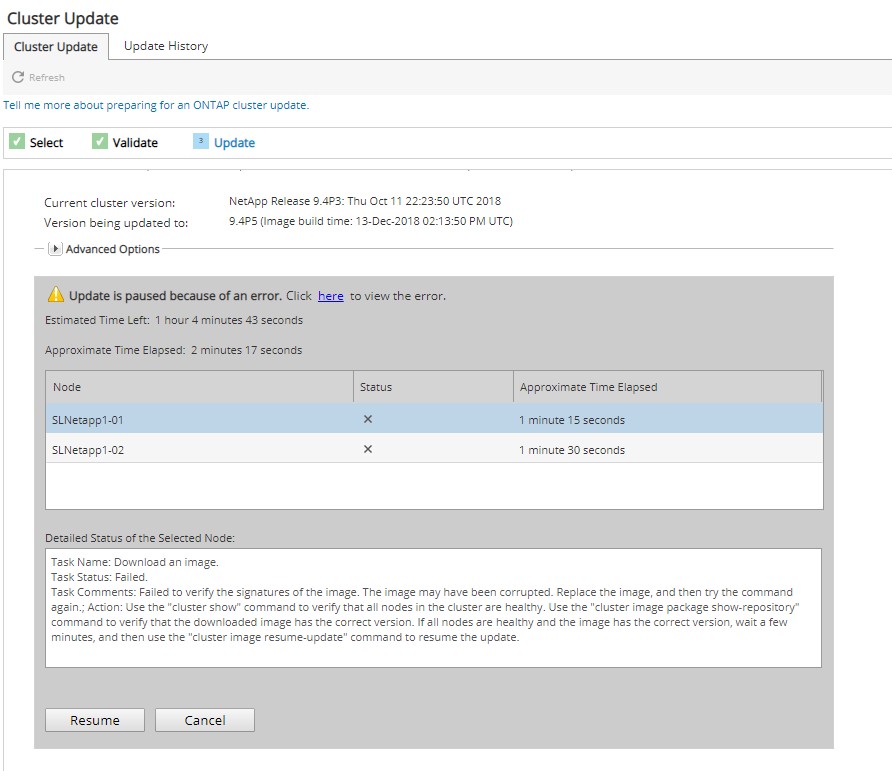The image size is (892, 771).
Task: Select the Cluster Update tab
Action: click(x=56, y=47)
